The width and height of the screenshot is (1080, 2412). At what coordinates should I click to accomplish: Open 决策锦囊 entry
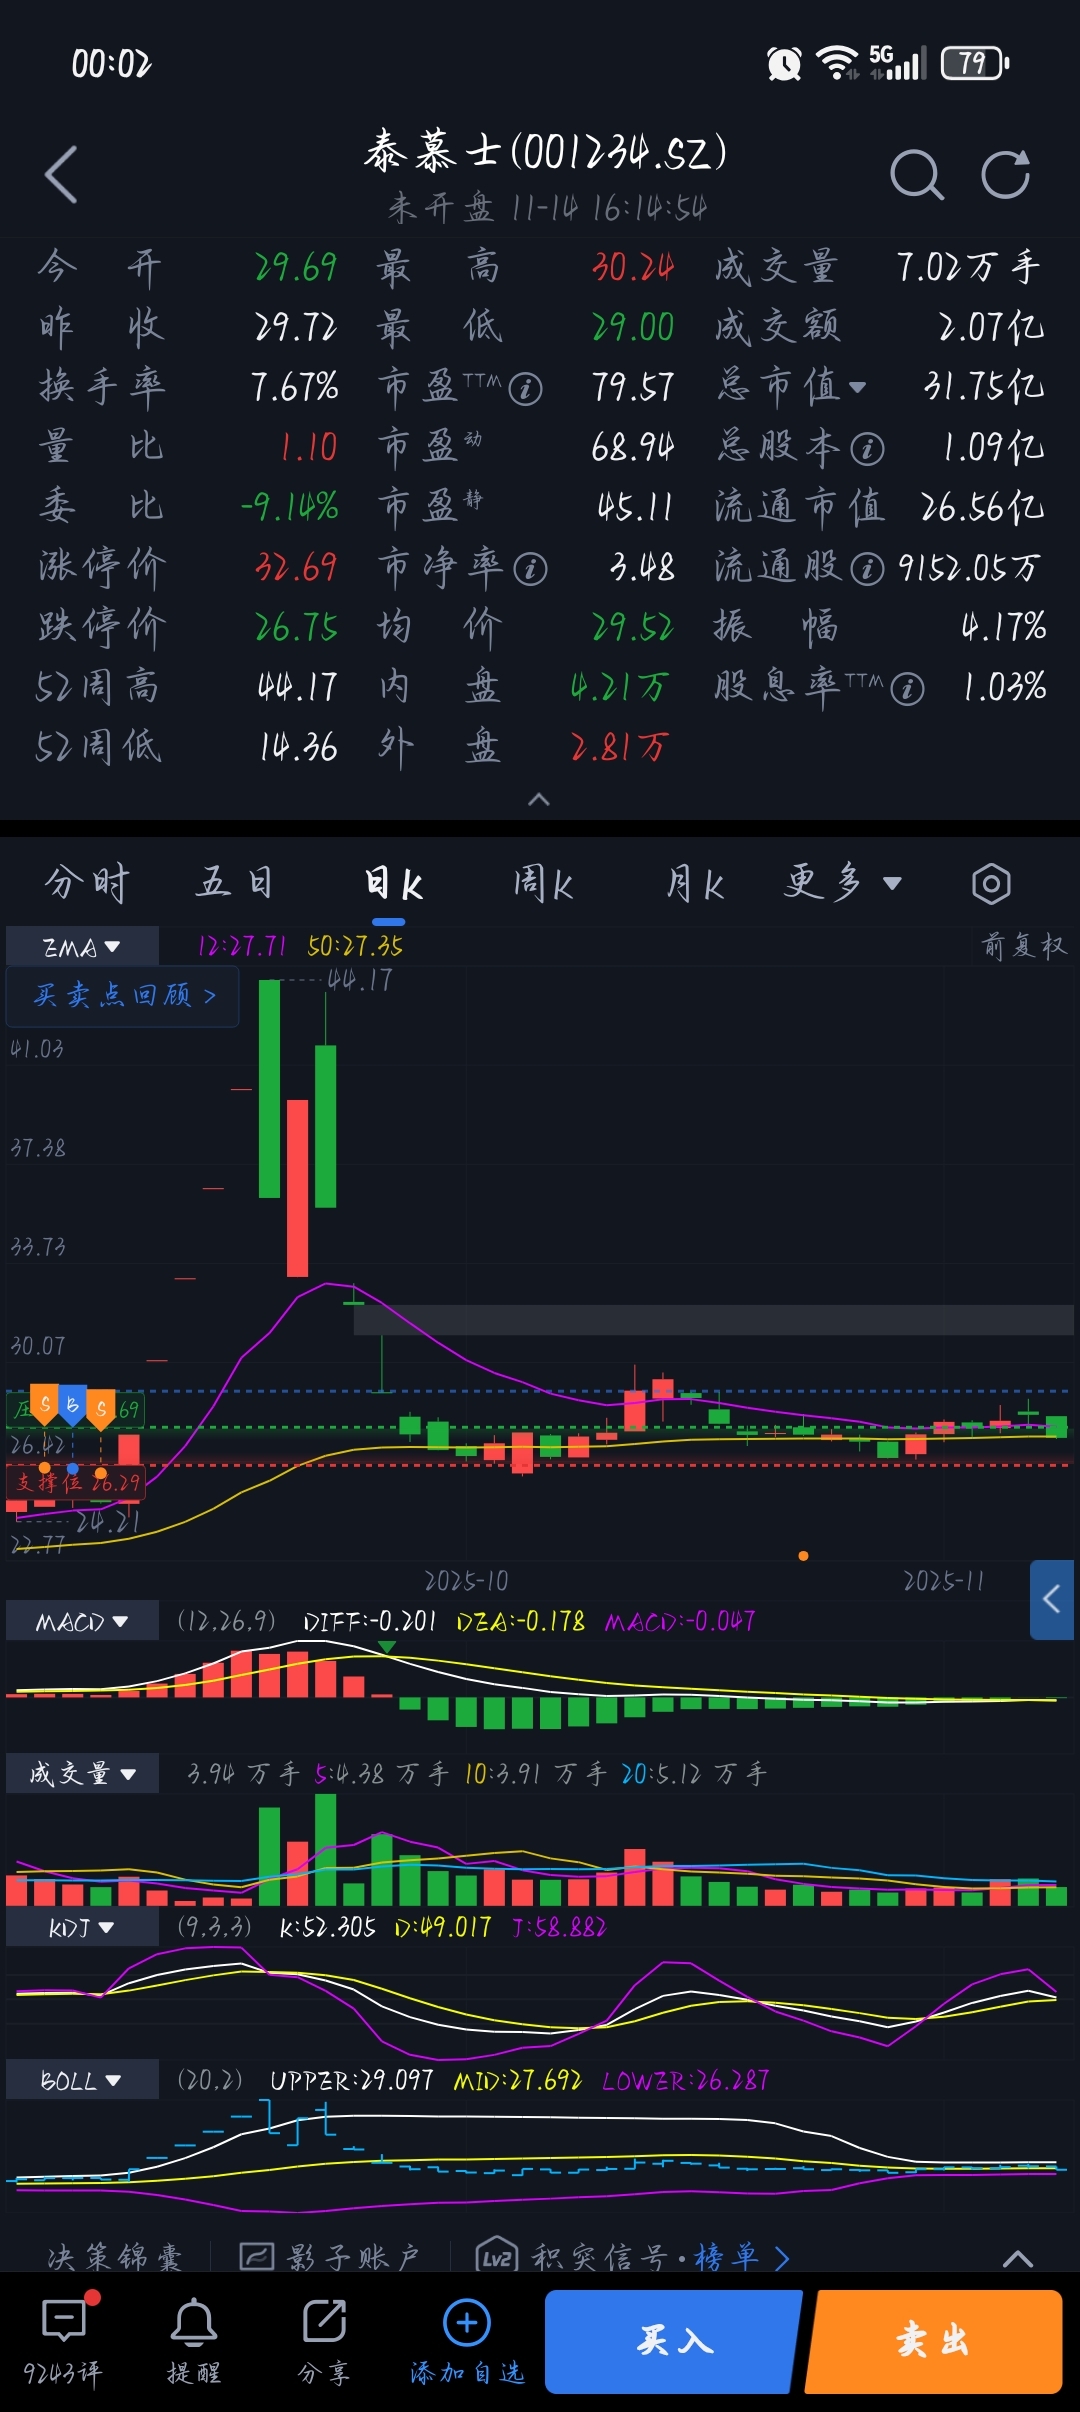pyautogui.click(x=115, y=2256)
